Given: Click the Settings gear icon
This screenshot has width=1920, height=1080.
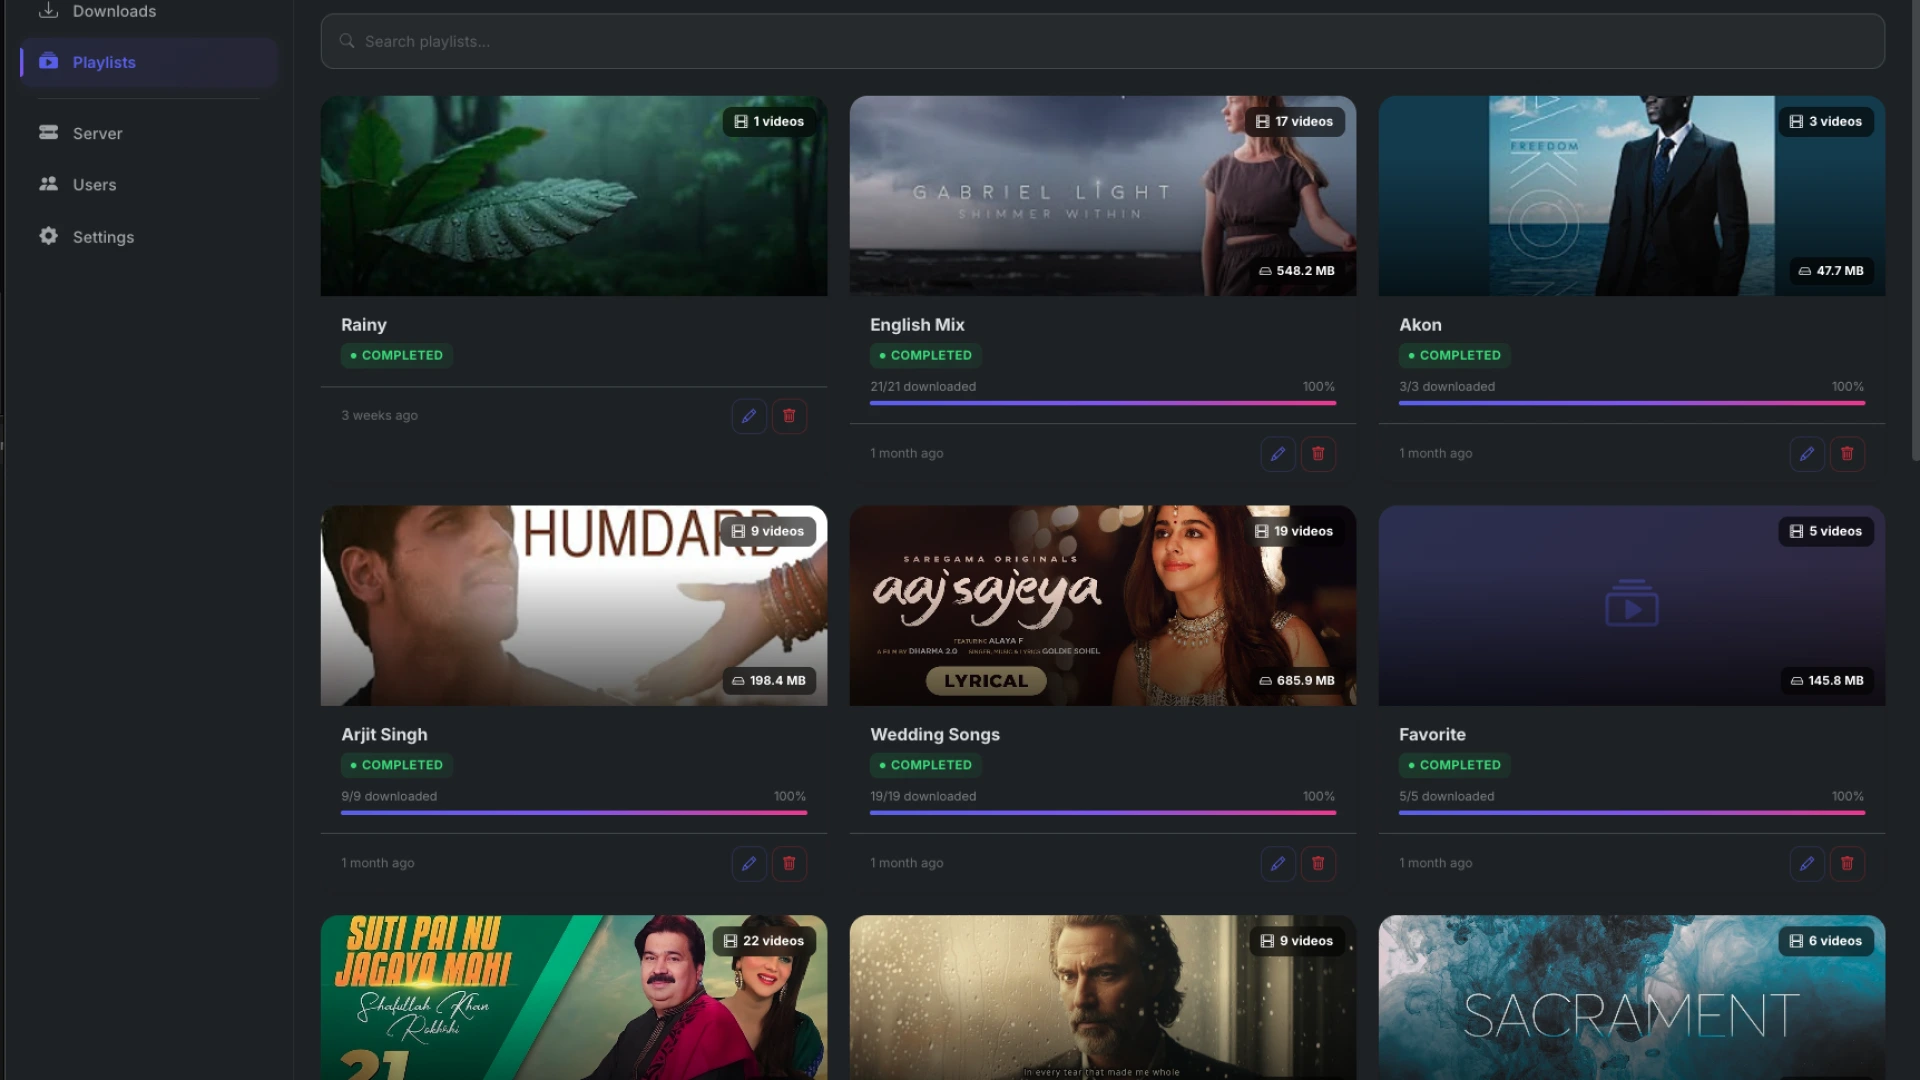Looking at the screenshot, I should 48,236.
